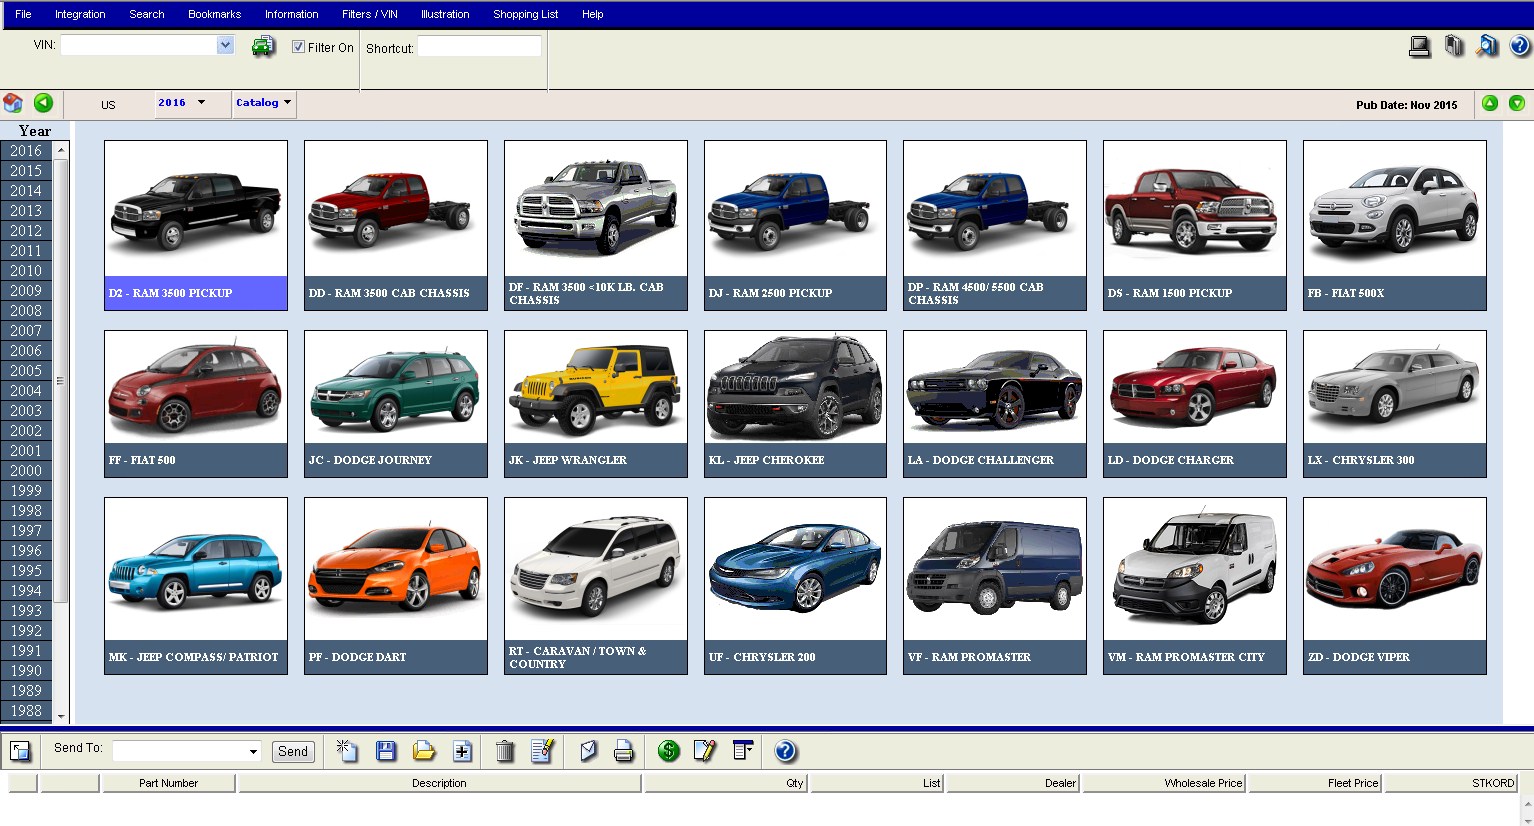1534x826 pixels.
Task: Click the envelope send icon
Action: pos(589,751)
